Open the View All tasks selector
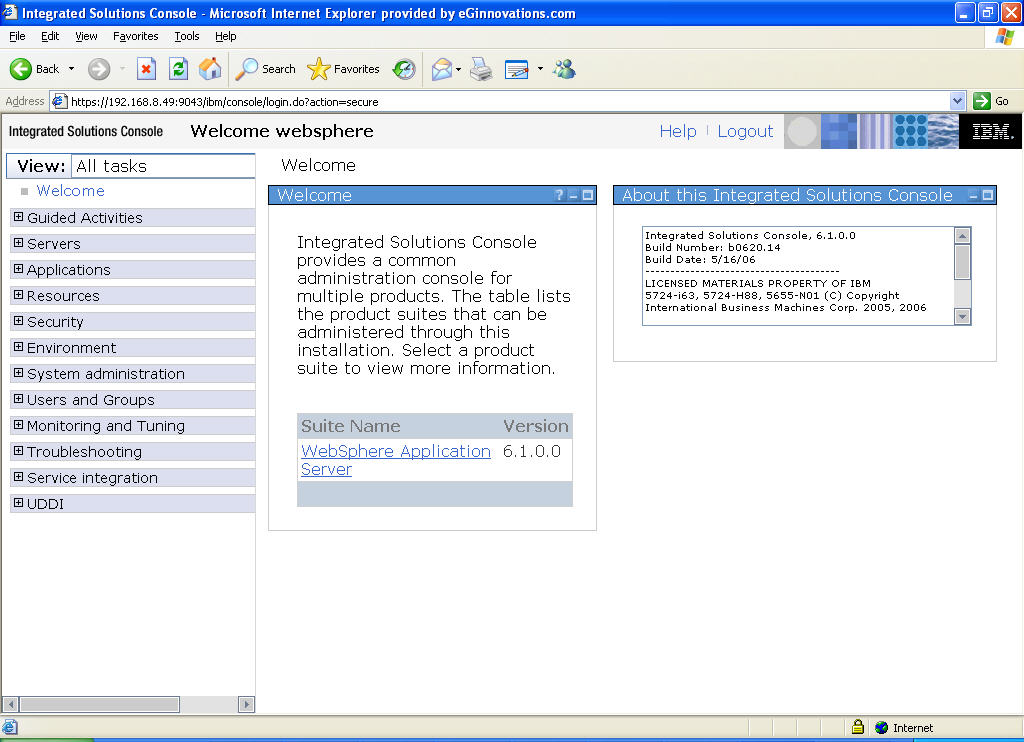 click(163, 166)
